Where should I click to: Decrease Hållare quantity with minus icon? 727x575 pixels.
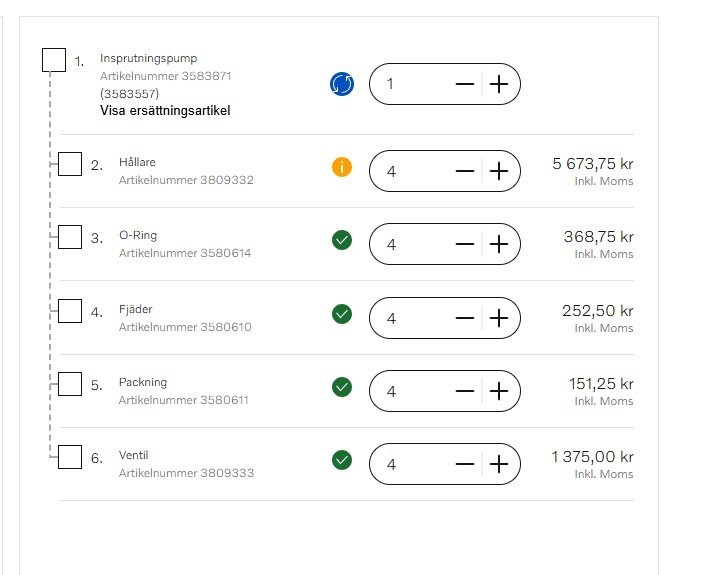point(465,171)
